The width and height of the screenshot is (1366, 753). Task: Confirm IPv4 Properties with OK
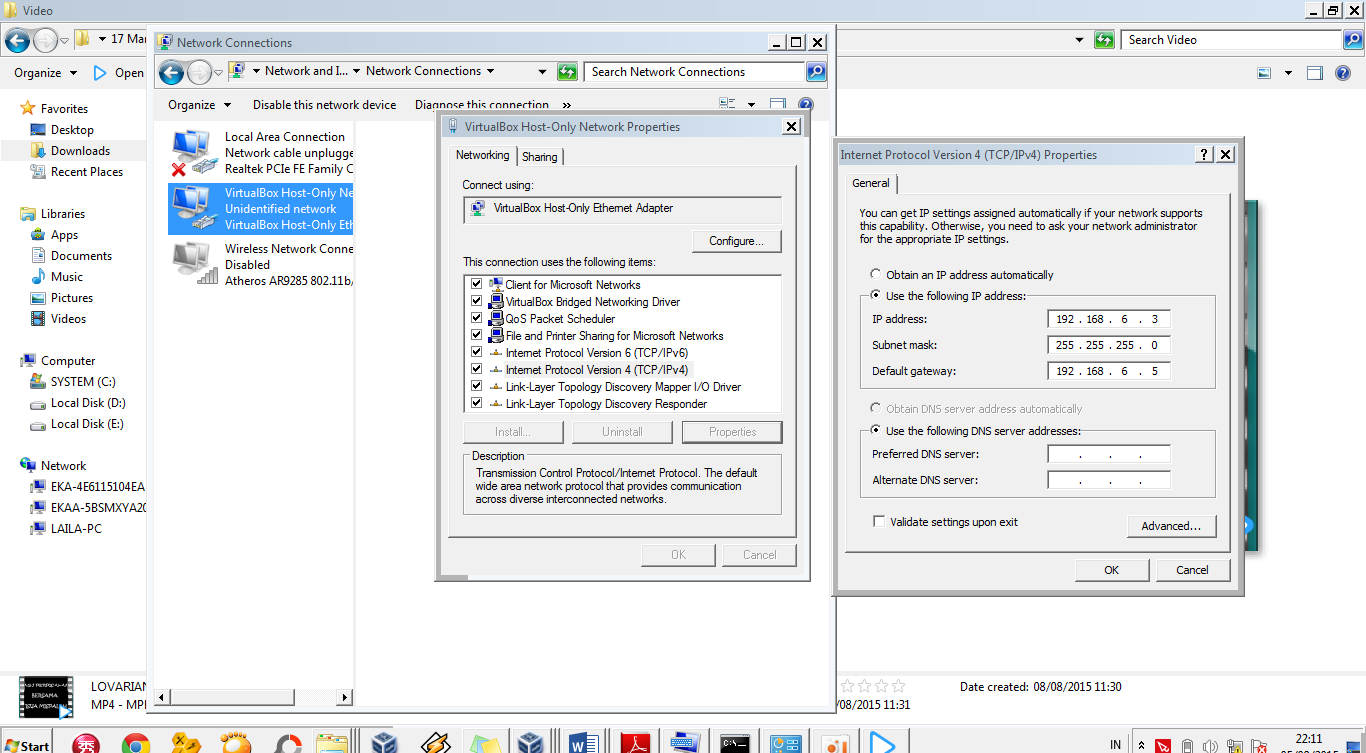pyautogui.click(x=1111, y=570)
